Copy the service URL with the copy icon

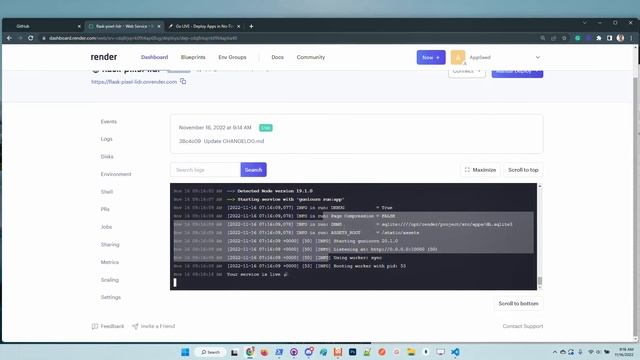point(183,82)
